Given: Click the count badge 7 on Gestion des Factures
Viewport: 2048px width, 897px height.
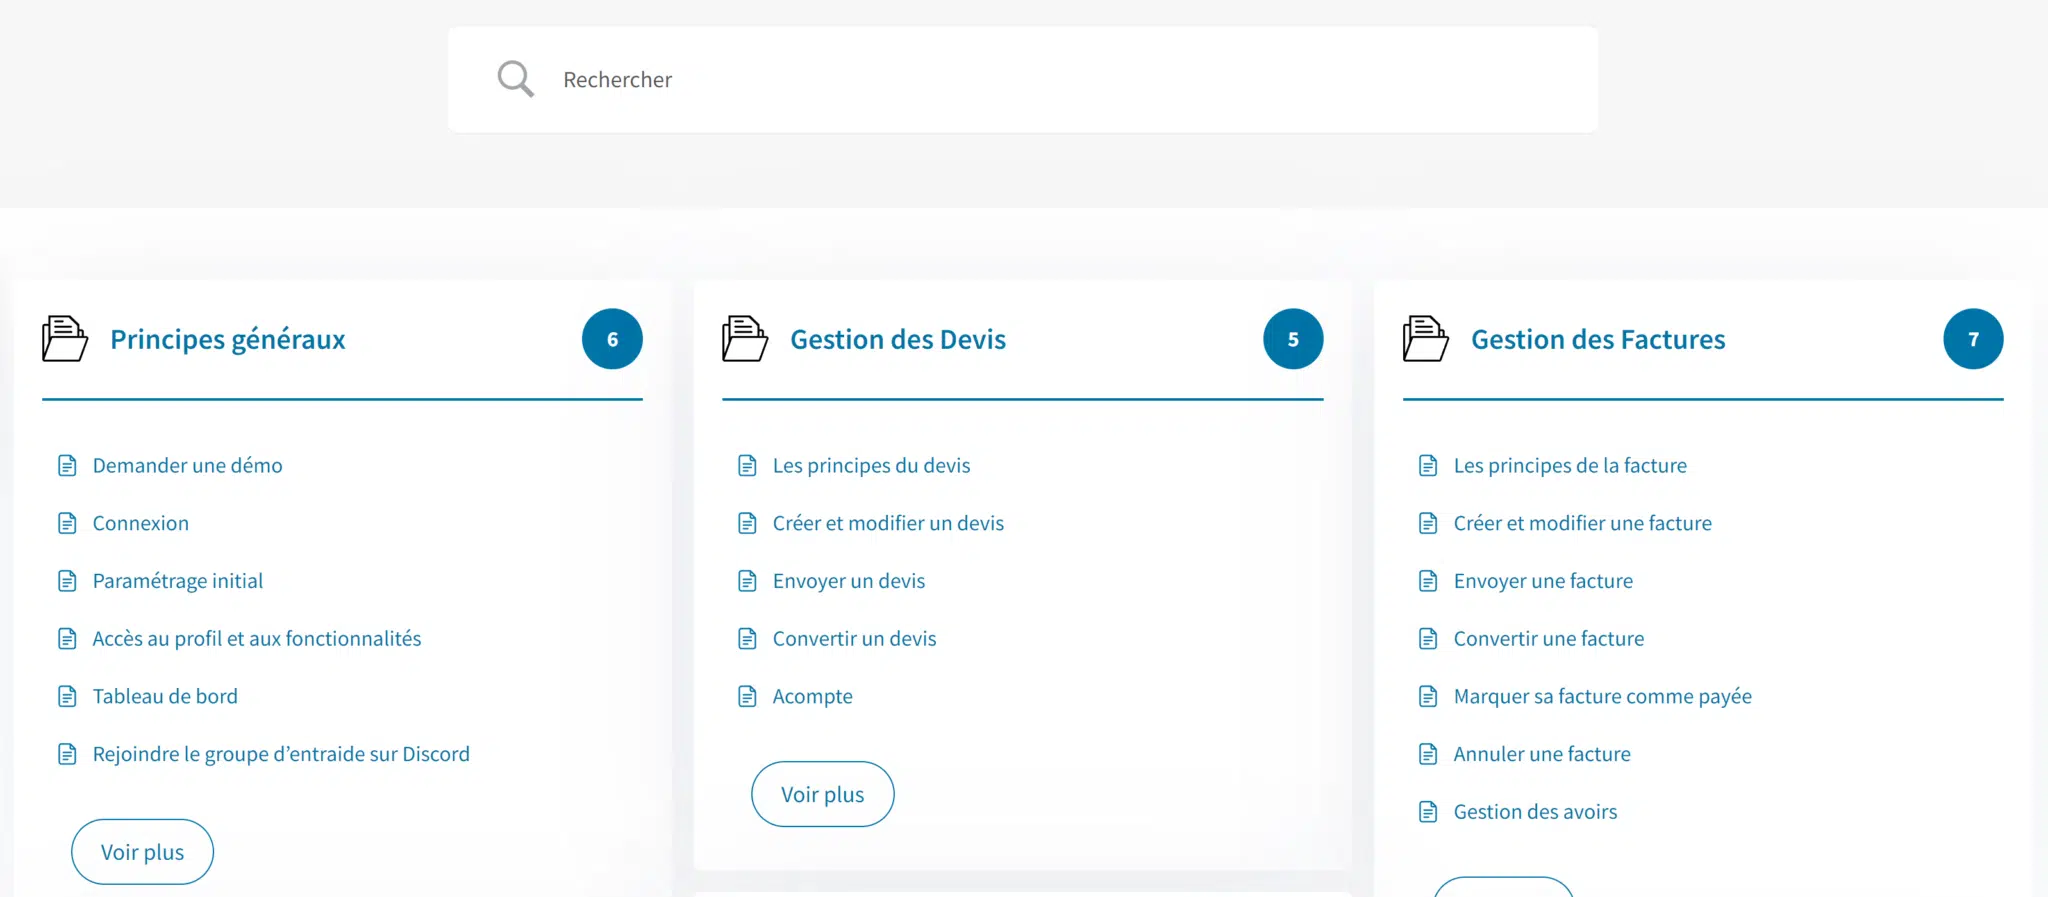Looking at the screenshot, I should (1973, 339).
